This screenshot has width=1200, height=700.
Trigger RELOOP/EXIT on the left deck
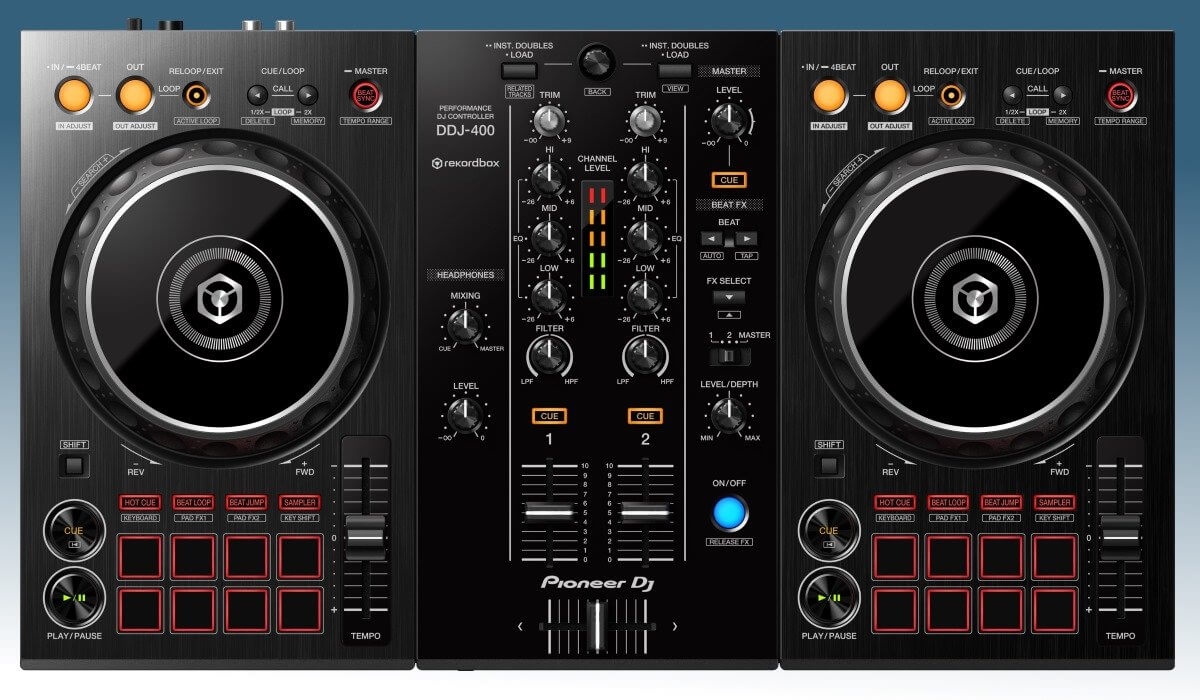tap(197, 95)
